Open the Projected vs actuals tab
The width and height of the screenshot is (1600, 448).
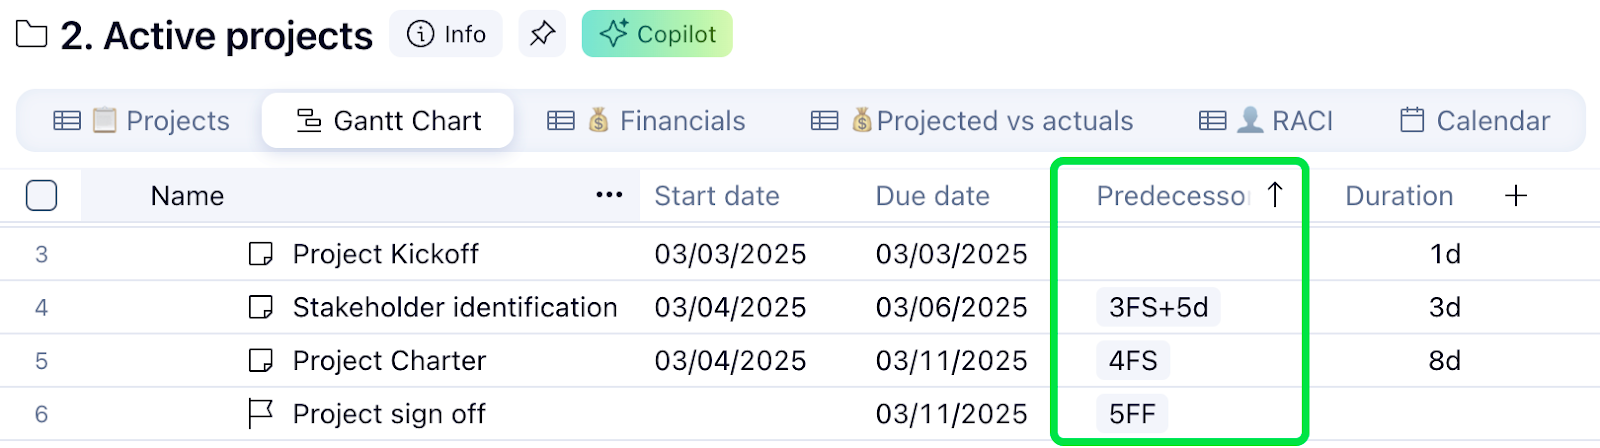[x=971, y=121]
